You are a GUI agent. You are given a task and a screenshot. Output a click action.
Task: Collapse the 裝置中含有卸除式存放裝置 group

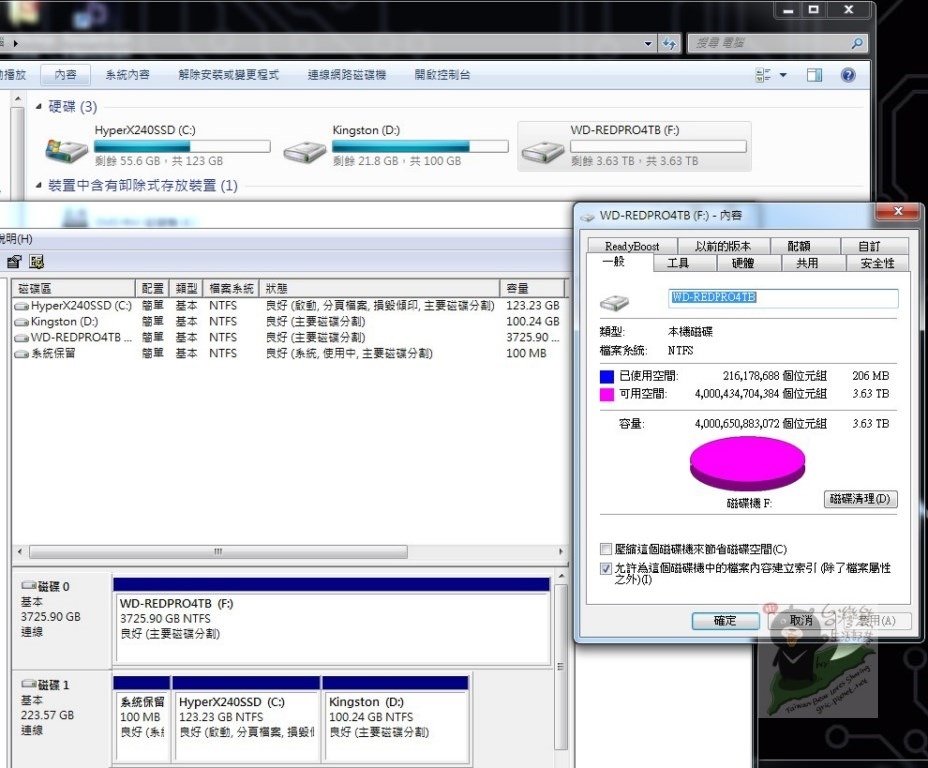click(x=38, y=186)
